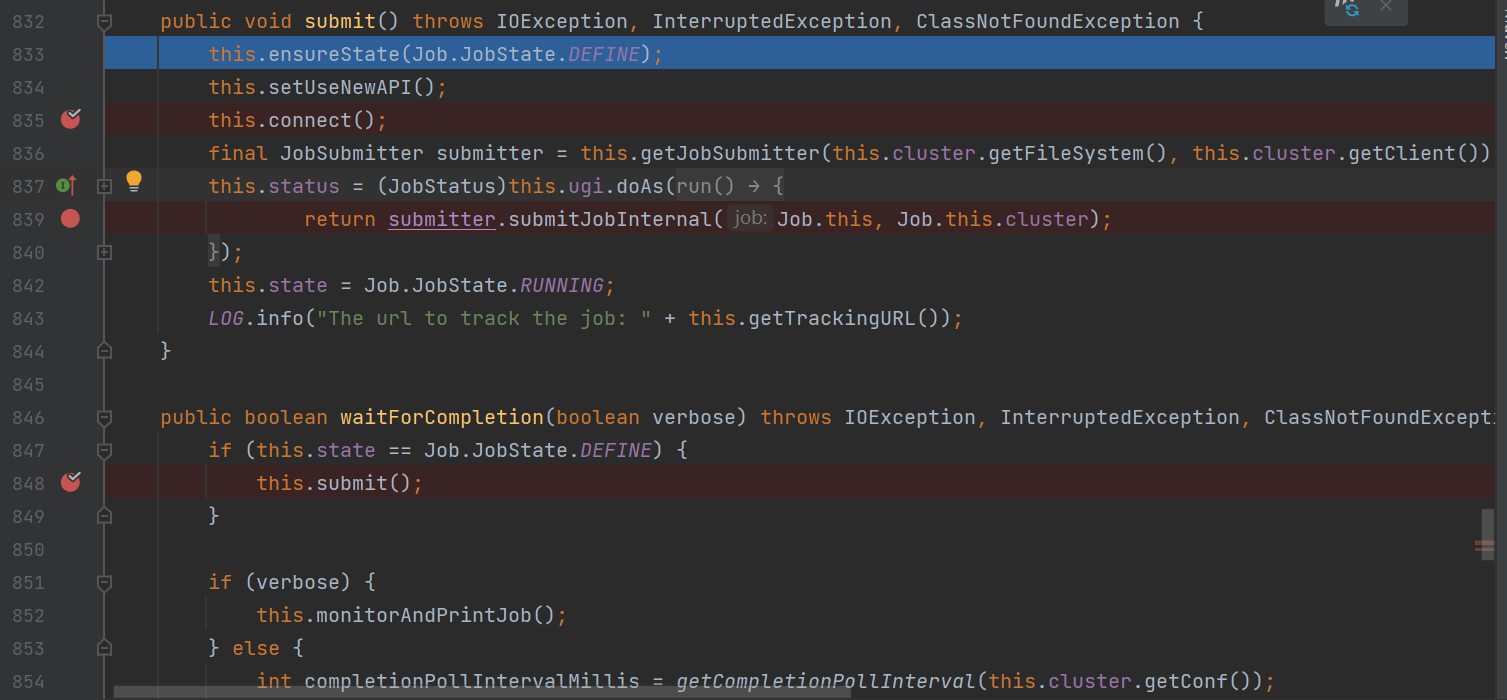Click ClassNotFoundException on line 832
This screenshot has width=1507, height=700.
coord(1047,21)
